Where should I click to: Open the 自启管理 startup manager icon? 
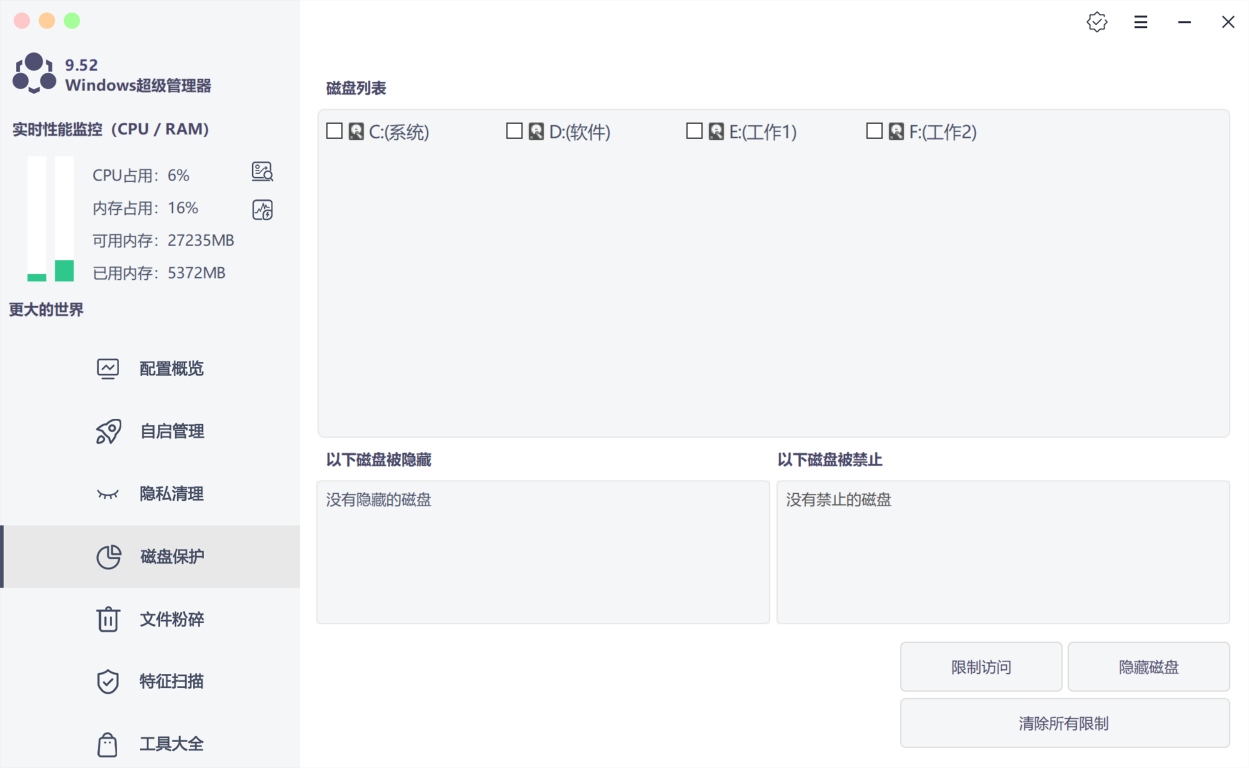(107, 431)
